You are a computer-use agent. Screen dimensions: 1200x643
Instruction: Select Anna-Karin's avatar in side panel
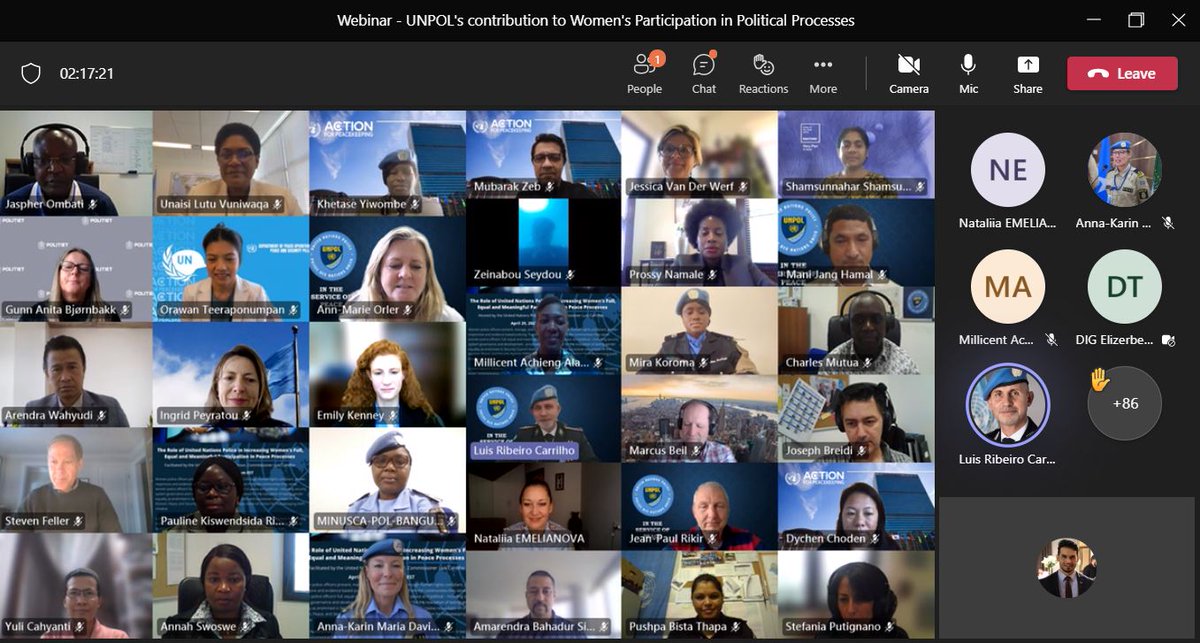[x=1125, y=170]
